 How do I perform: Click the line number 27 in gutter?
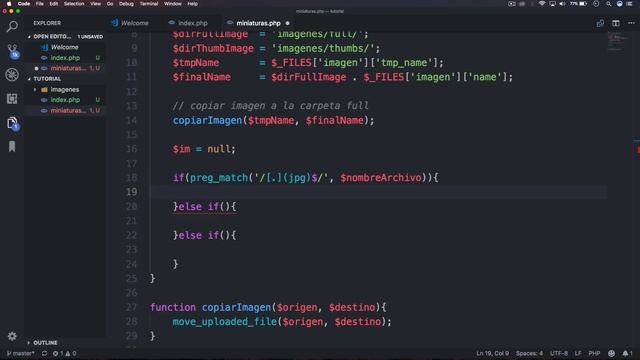pyautogui.click(x=131, y=307)
